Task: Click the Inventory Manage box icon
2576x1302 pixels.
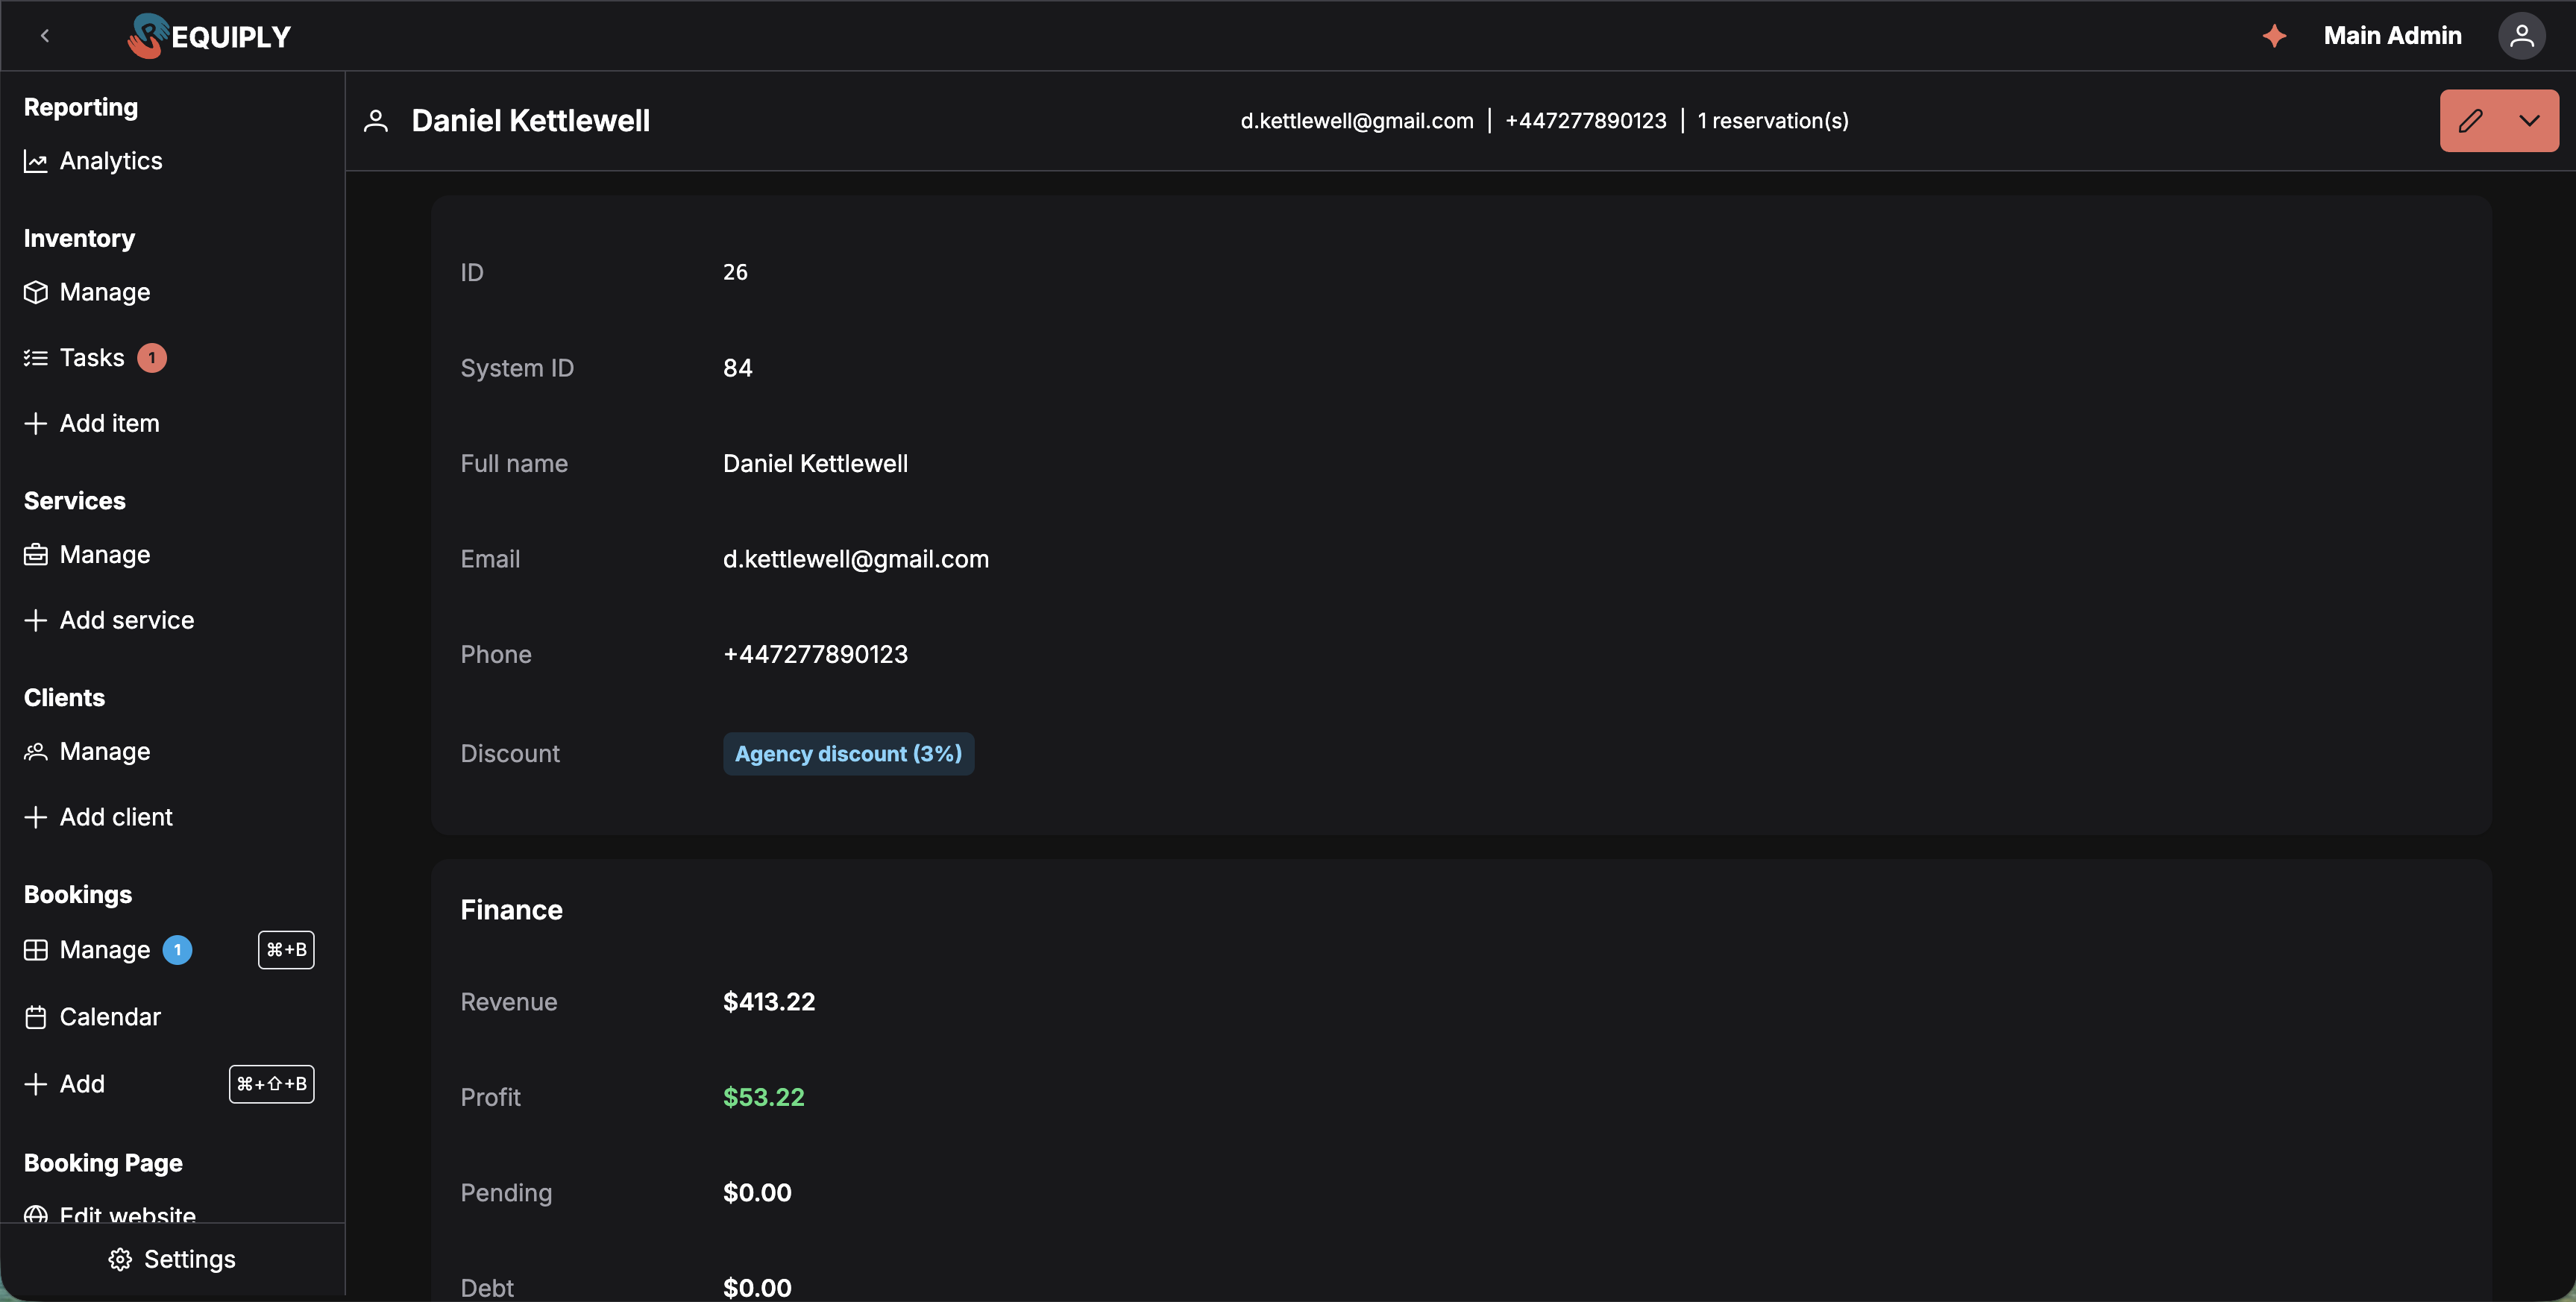Action: (x=36, y=292)
